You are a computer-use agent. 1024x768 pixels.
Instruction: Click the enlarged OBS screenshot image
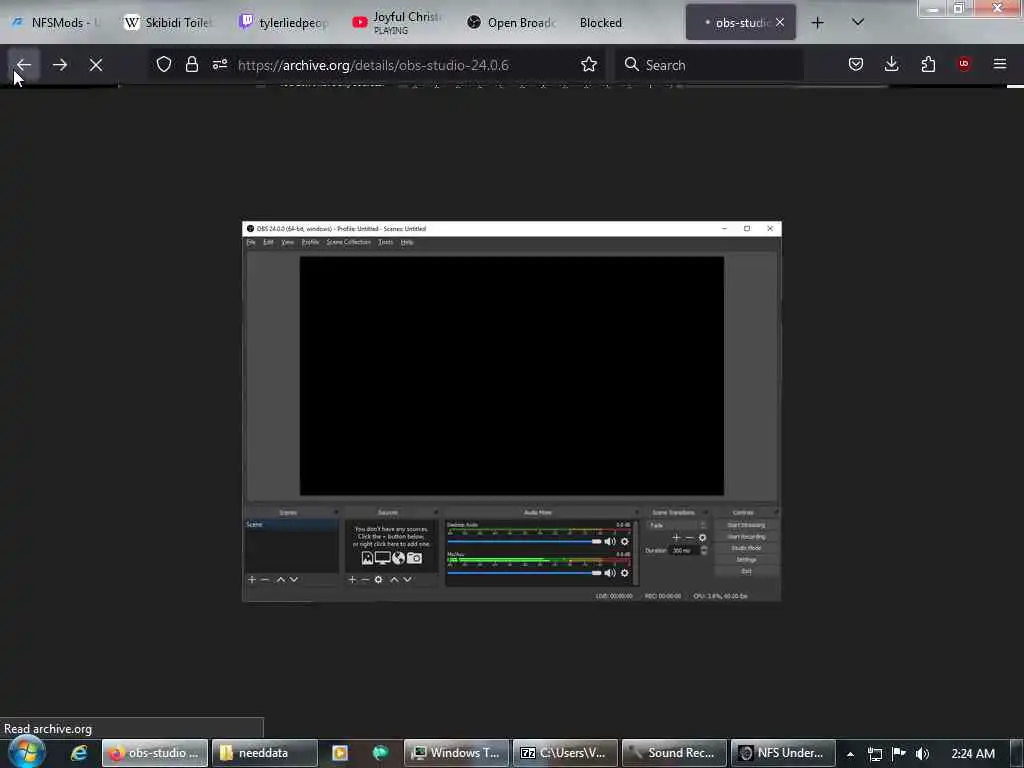point(511,411)
